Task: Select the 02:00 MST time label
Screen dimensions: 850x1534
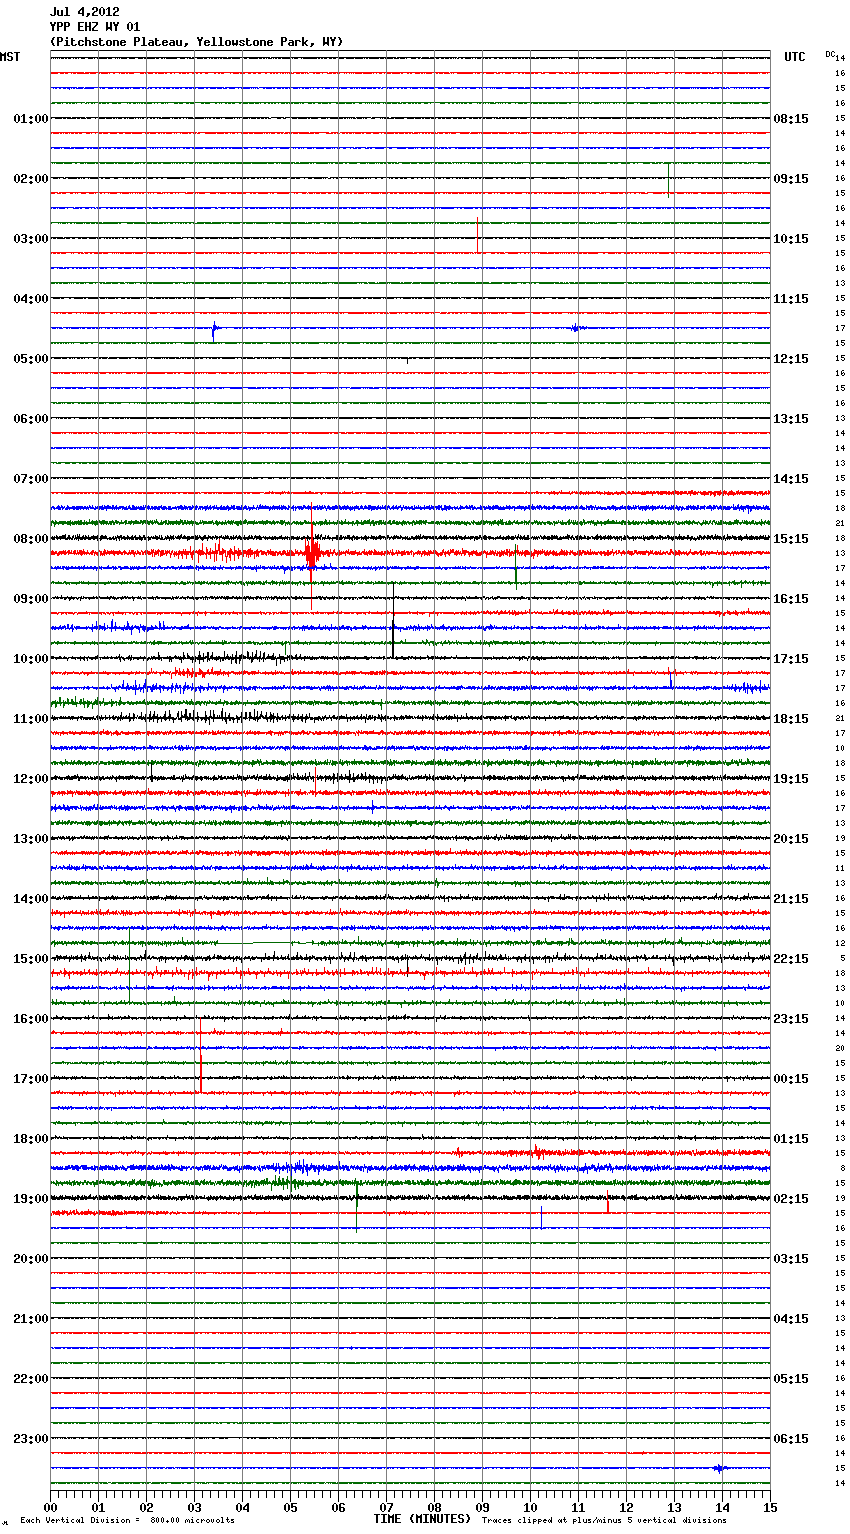Action: pyautogui.click(x=30, y=179)
